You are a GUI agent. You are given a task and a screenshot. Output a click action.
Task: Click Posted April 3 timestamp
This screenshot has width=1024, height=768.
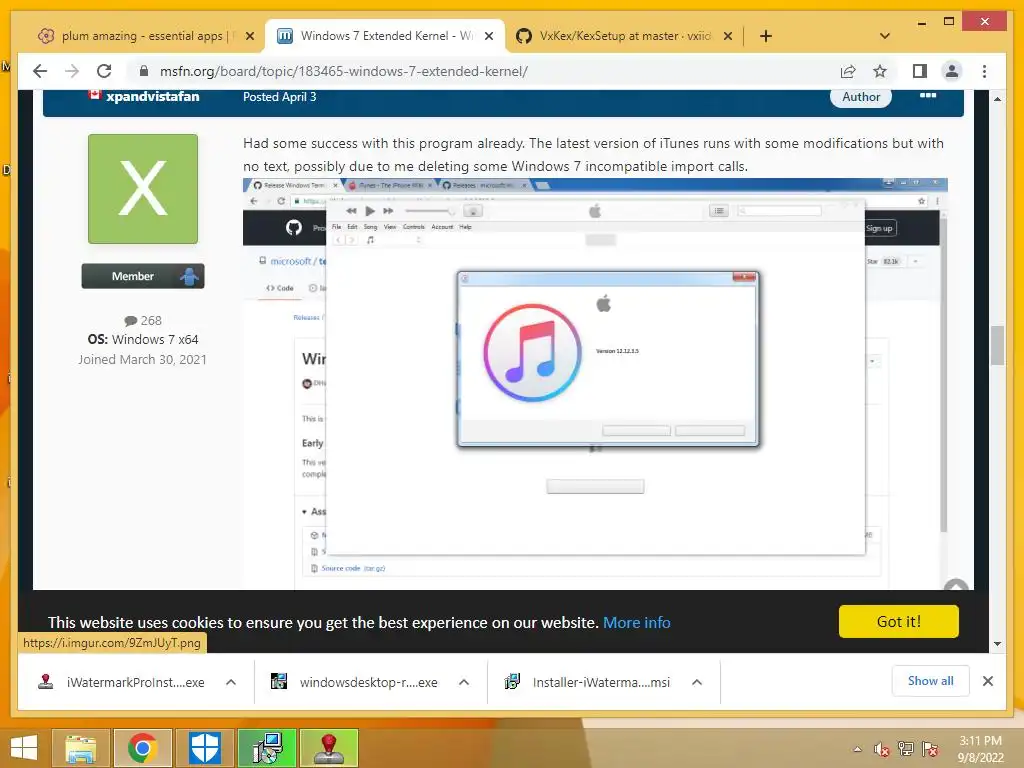(280, 97)
